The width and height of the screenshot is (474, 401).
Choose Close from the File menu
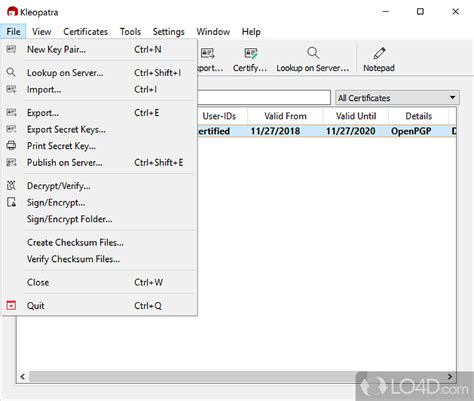point(99,282)
